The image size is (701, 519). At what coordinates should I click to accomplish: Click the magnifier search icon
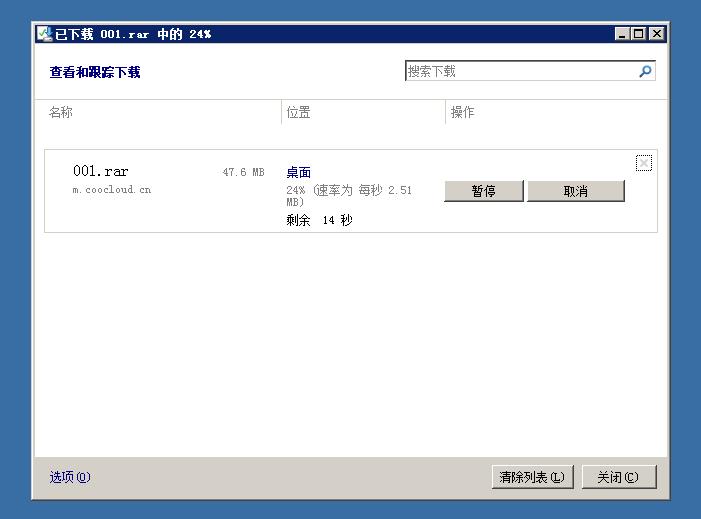(x=646, y=71)
